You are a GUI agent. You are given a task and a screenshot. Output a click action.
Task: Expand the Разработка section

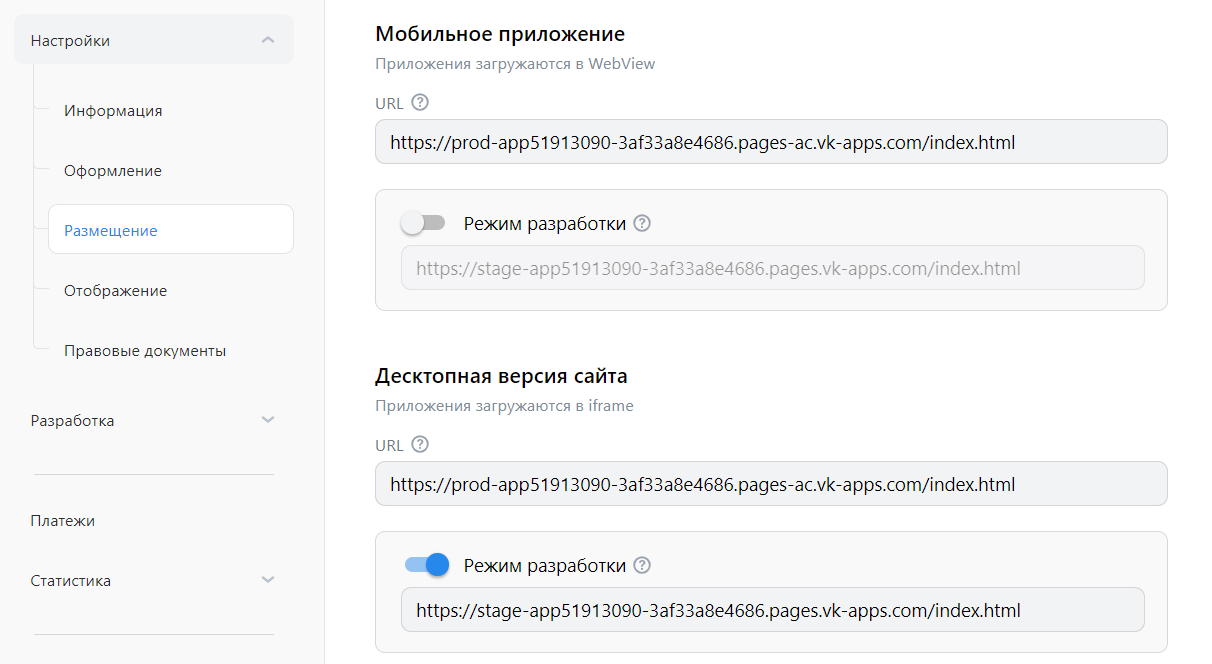[x=268, y=420]
